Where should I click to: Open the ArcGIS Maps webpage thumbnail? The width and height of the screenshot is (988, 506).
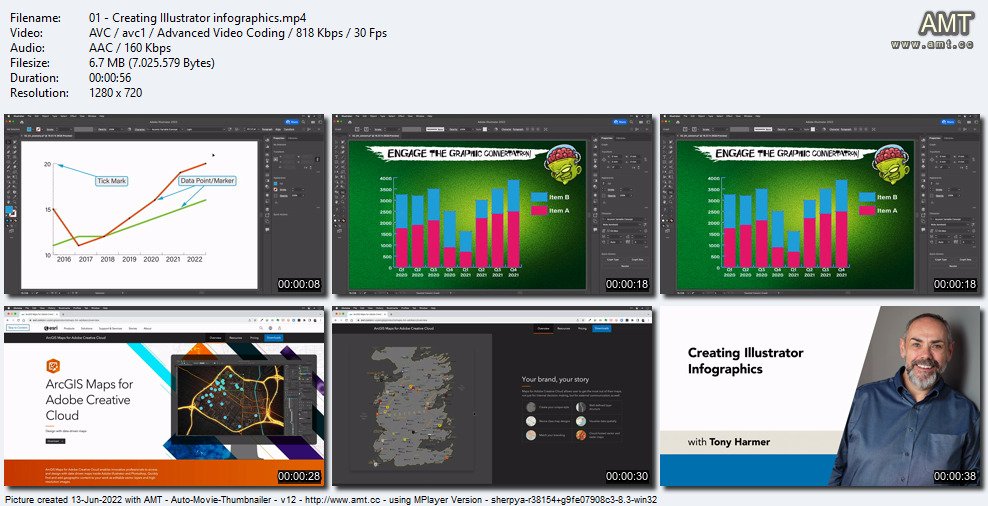(164, 396)
